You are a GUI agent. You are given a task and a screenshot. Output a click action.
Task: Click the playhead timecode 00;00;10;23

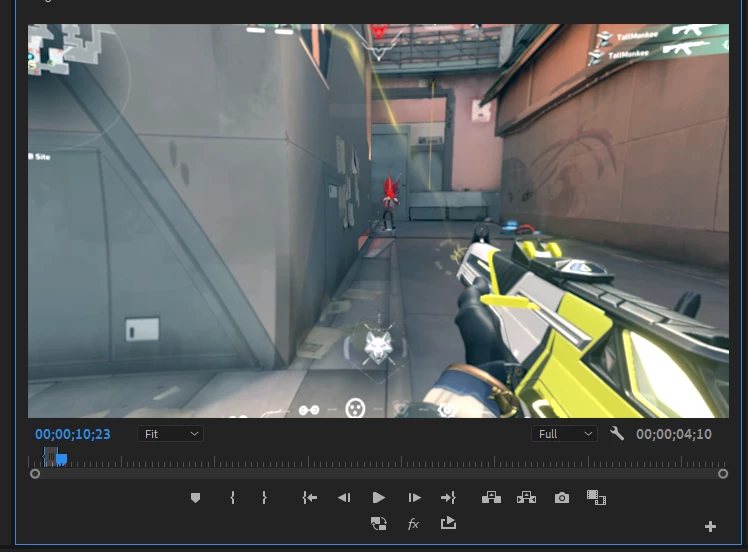tap(73, 434)
